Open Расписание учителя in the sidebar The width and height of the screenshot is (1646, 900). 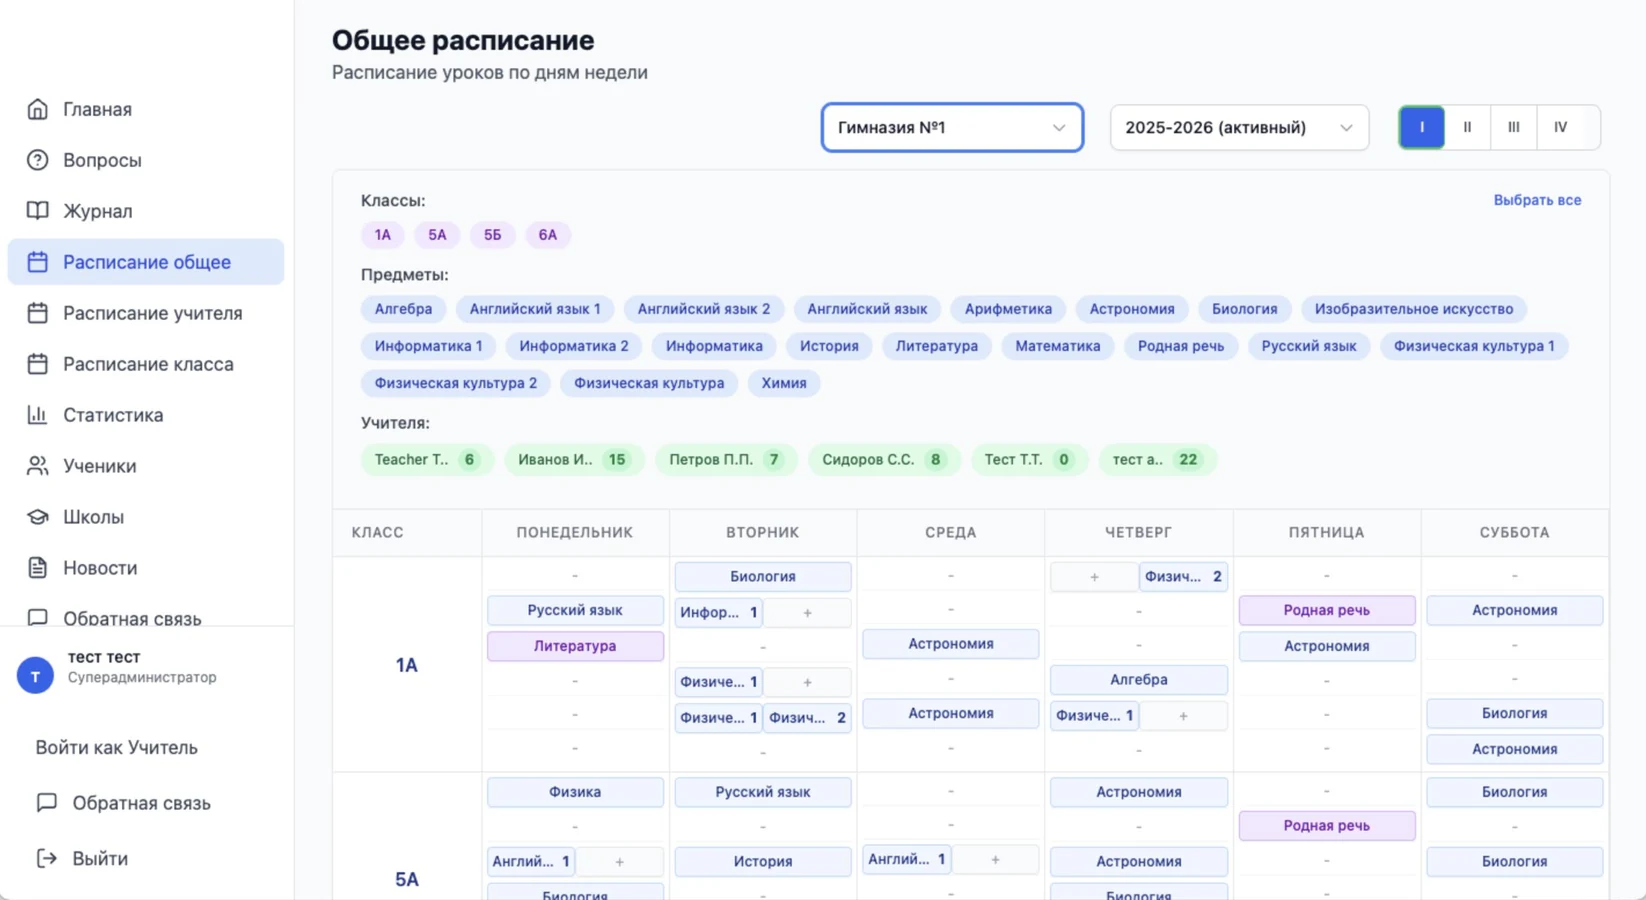point(146,313)
